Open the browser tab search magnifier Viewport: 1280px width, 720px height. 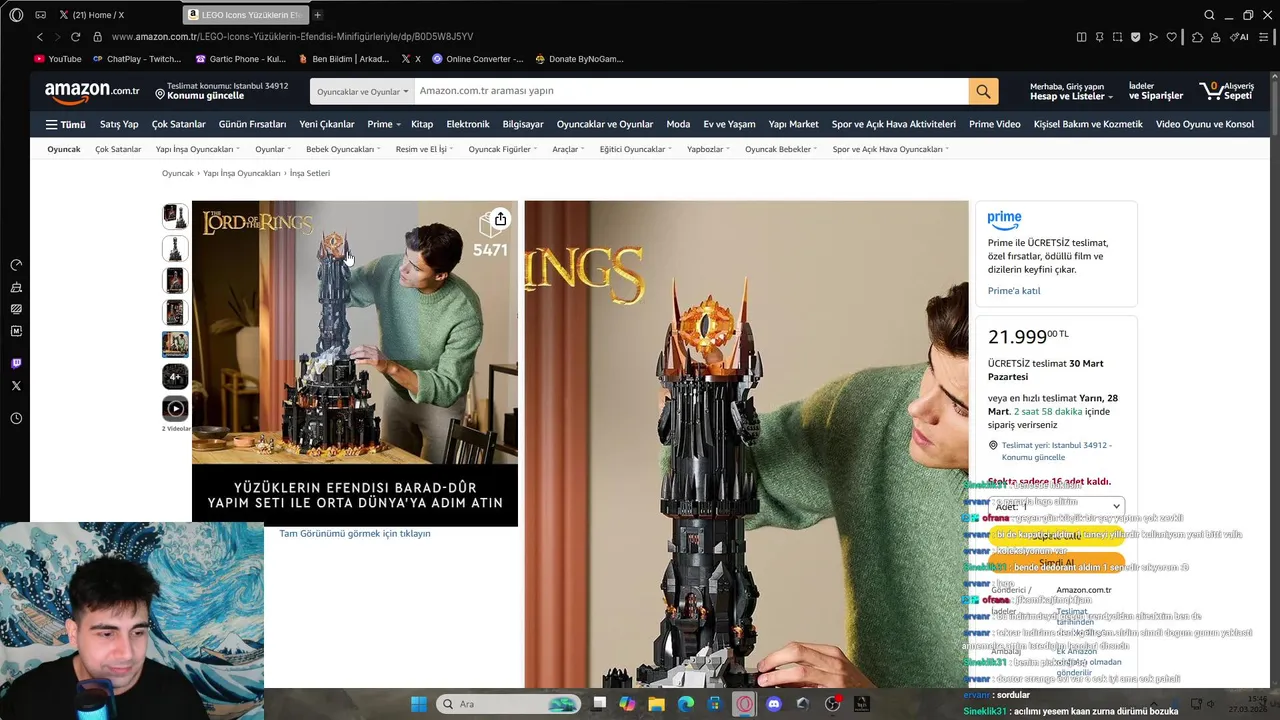pos(1209,15)
